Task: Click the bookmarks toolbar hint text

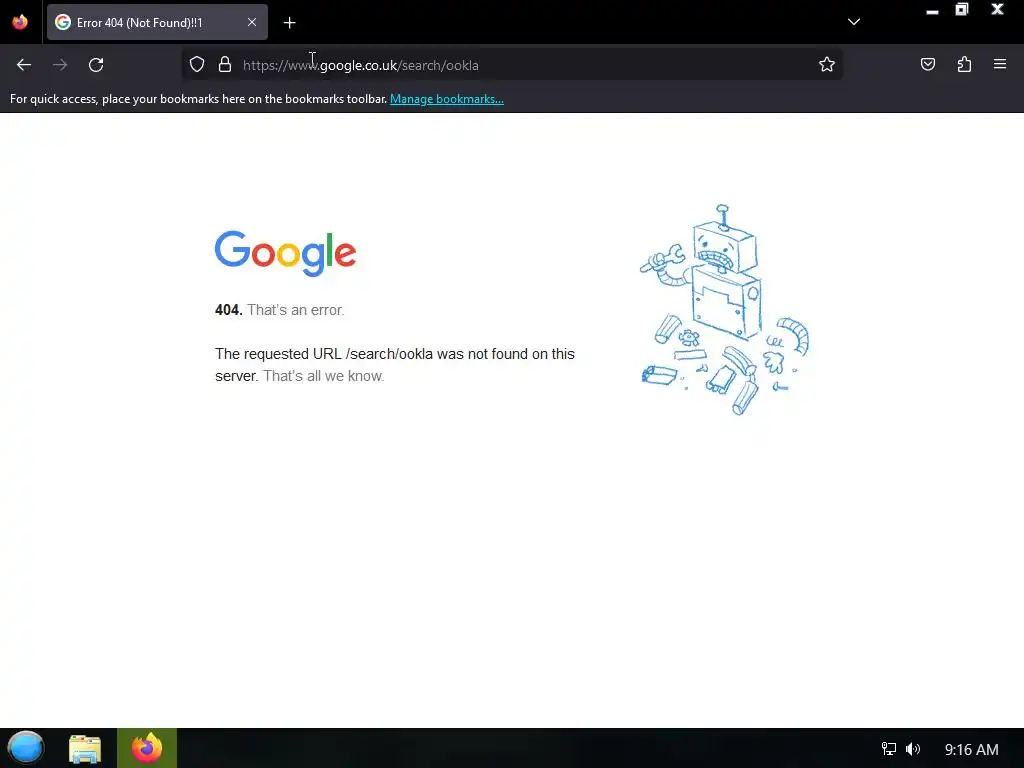Action: (x=199, y=99)
